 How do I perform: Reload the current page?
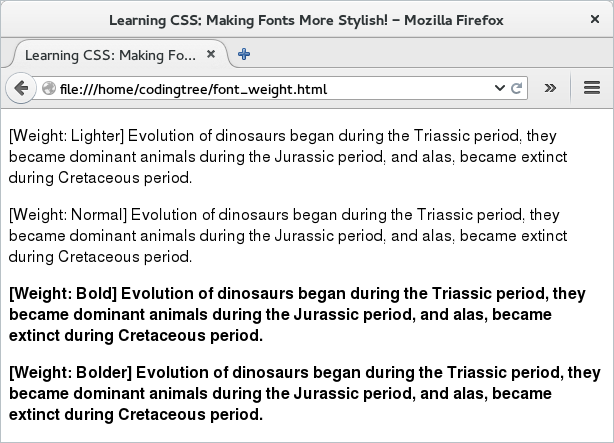[517, 88]
